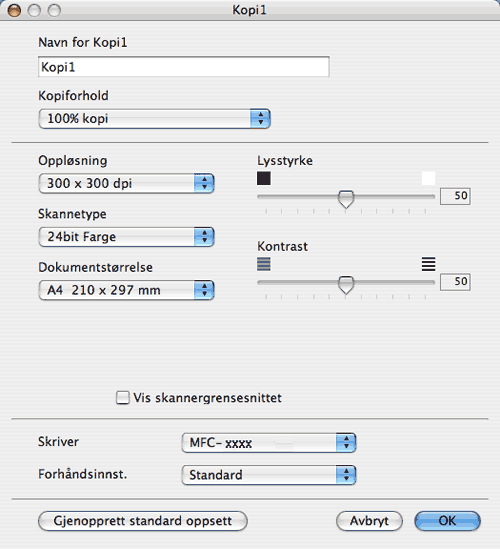
Task: Click the Avbryt button
Action: pos(369,521)
